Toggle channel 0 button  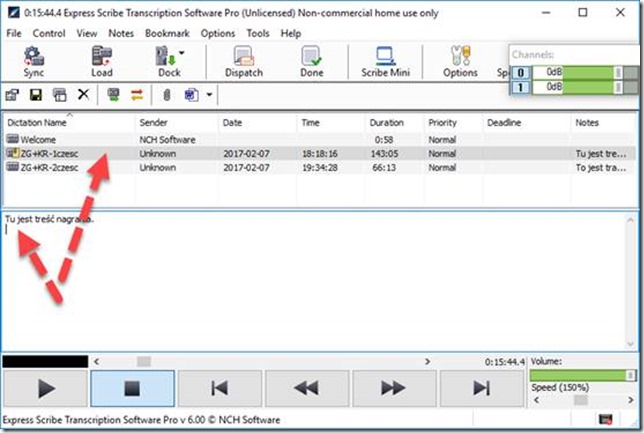(x=520, y=73)
